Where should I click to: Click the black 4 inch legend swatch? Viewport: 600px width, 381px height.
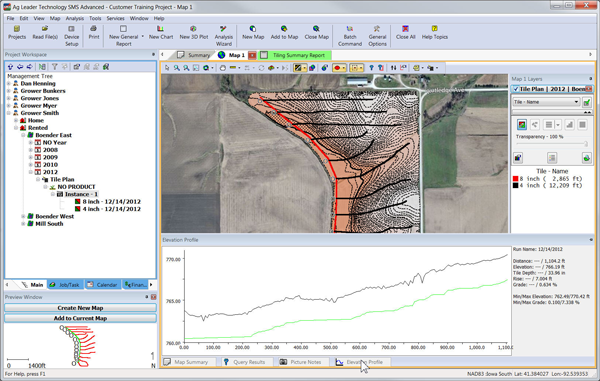515,186
